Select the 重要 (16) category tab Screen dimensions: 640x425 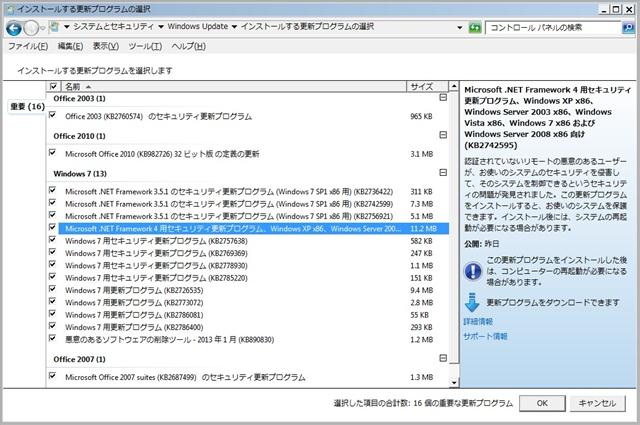click(27, 107)
